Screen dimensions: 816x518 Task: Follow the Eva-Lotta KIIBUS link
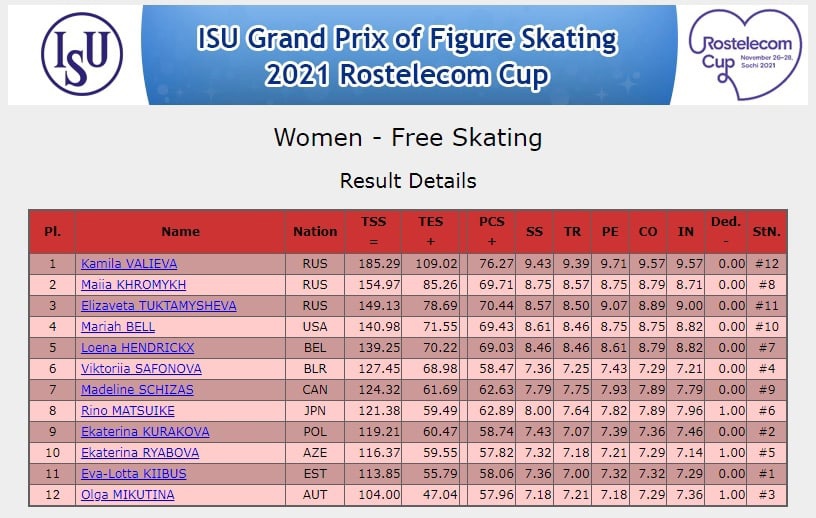pos(134,474)
